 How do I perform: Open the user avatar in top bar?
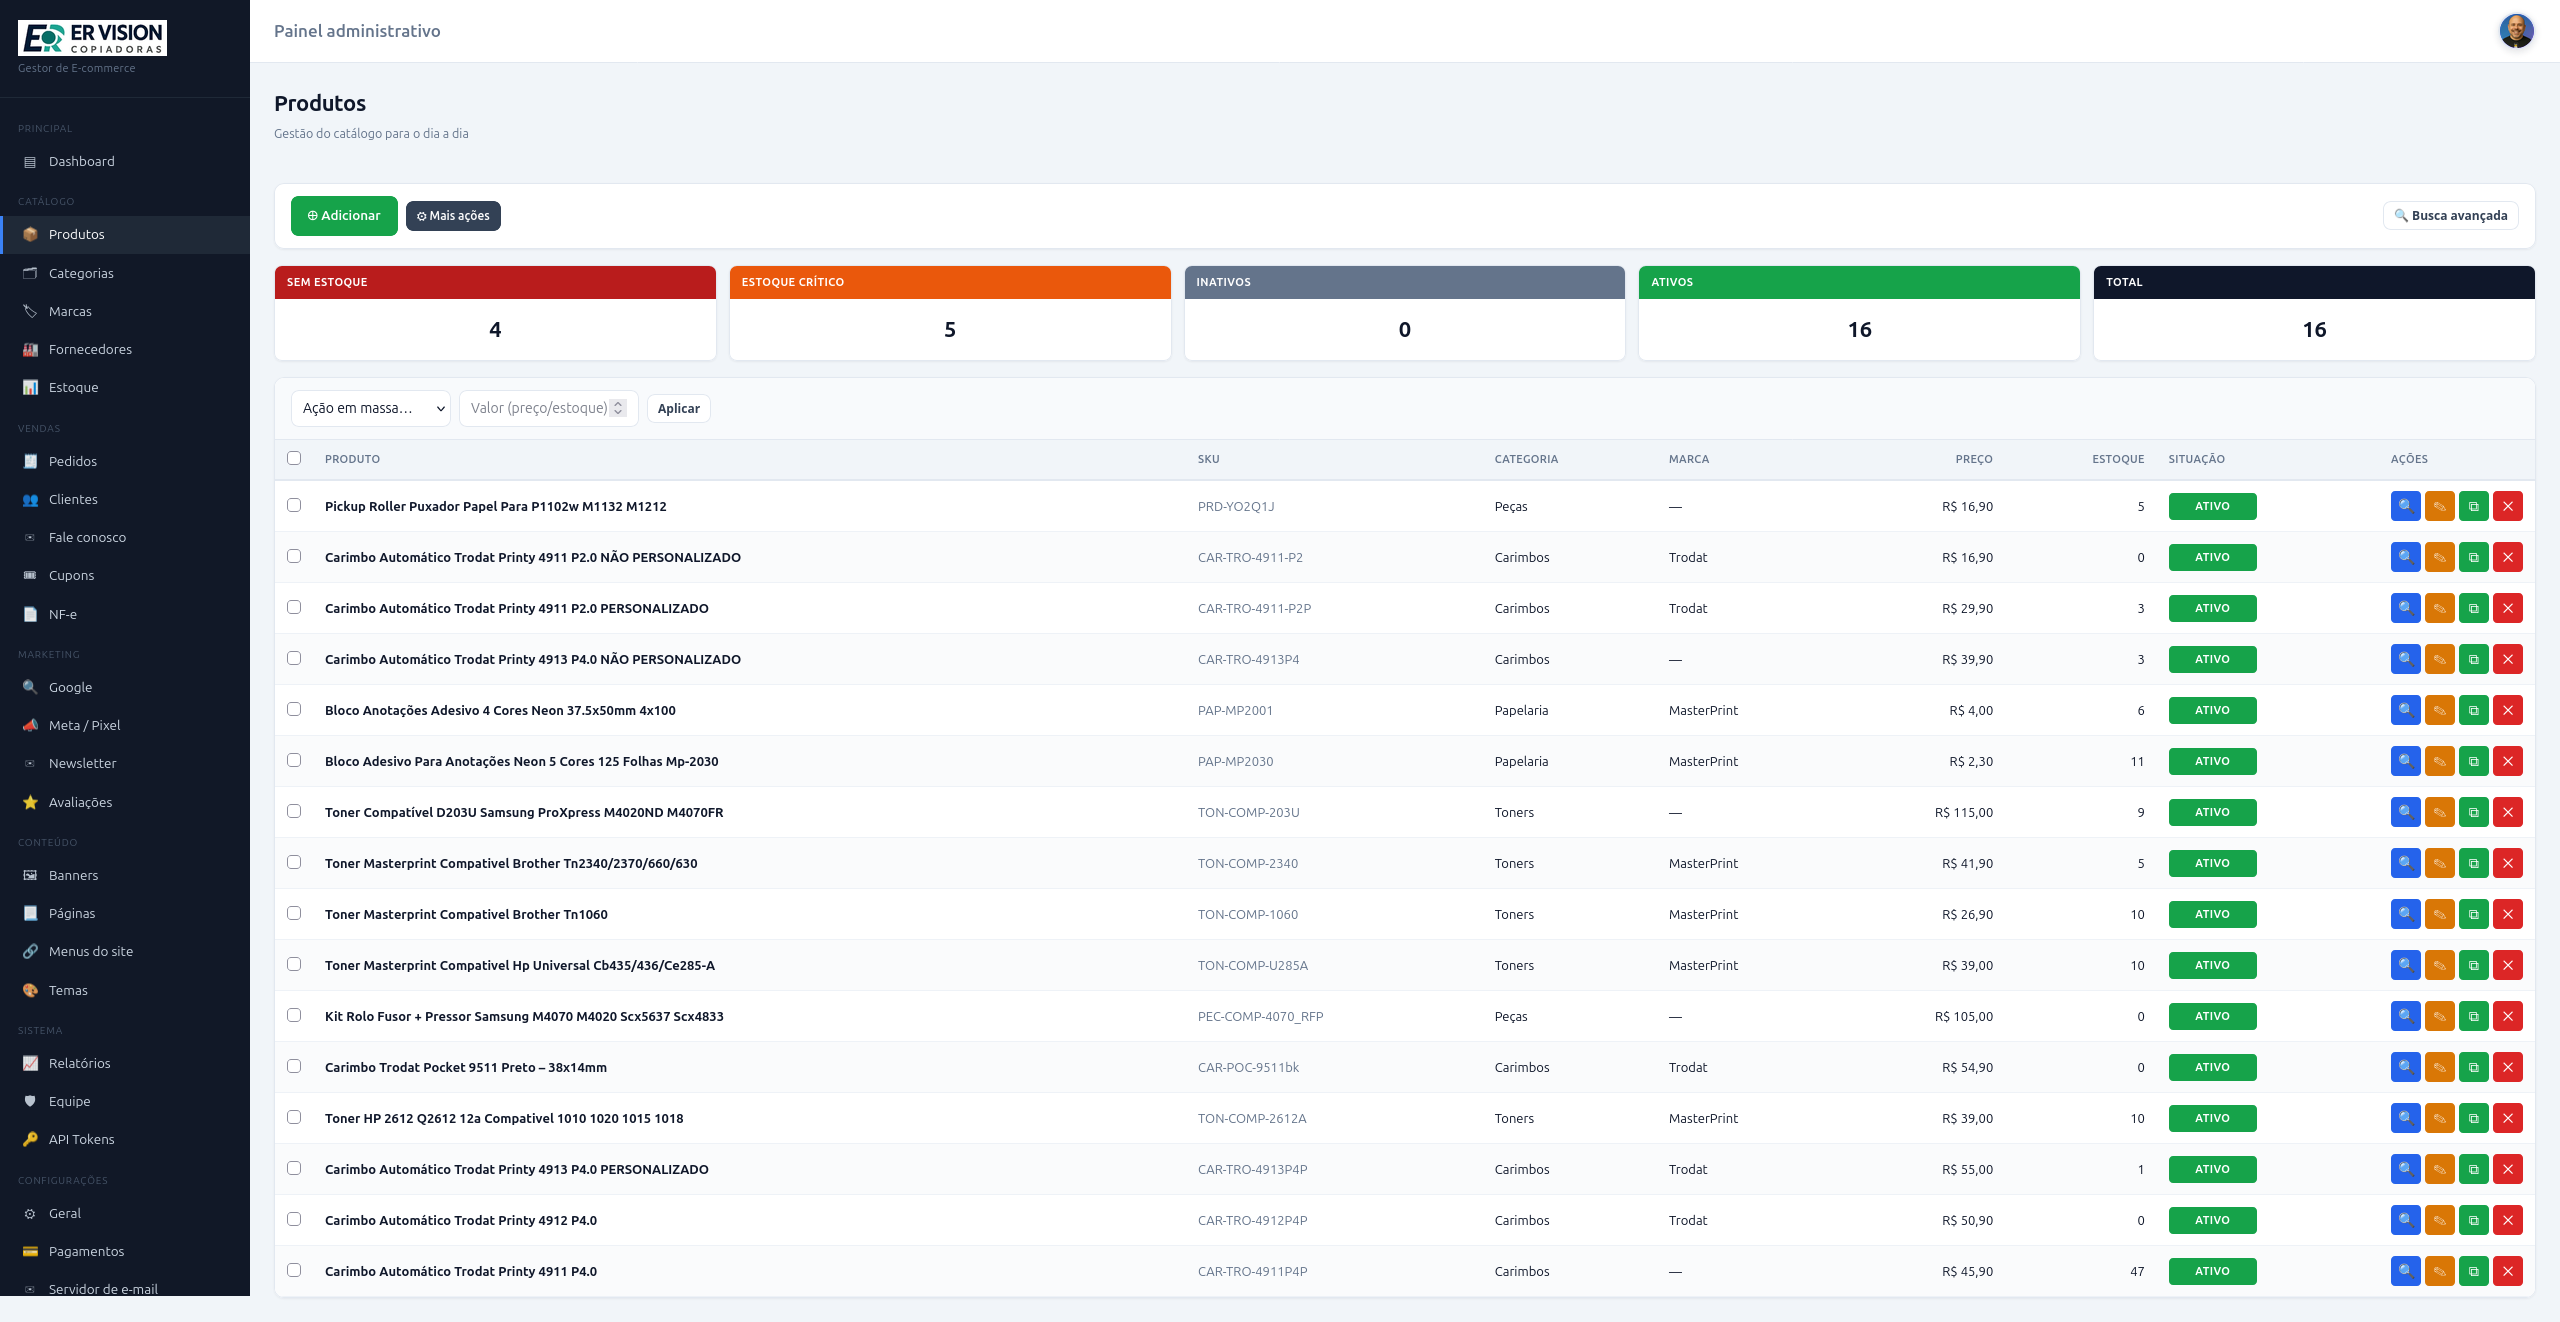pyautogui.click(x=2516, y=31)
